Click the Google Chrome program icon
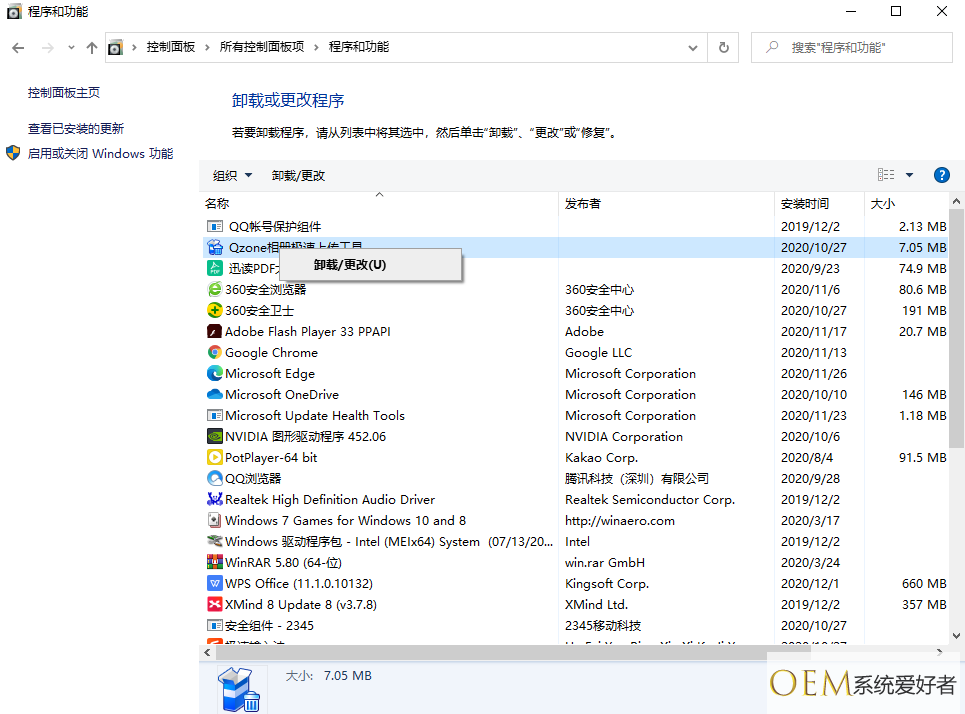Screen dimensions: 965x714 pyautogui.click(x=214, y=353)
